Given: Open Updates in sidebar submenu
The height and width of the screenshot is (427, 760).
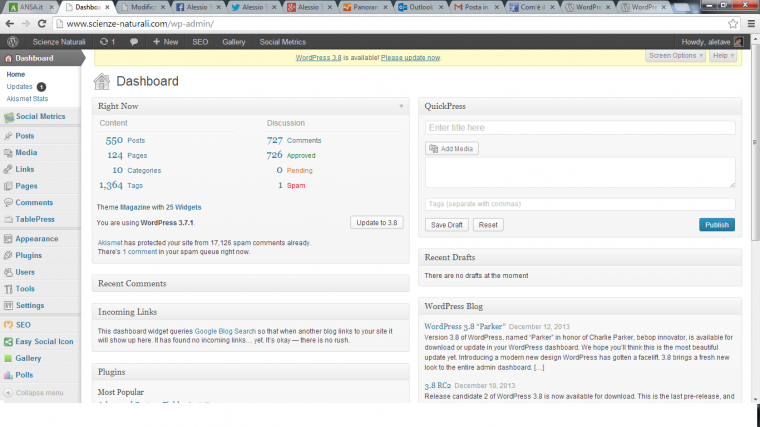Looking at the screenshot, I should click(x=19, y=86).
